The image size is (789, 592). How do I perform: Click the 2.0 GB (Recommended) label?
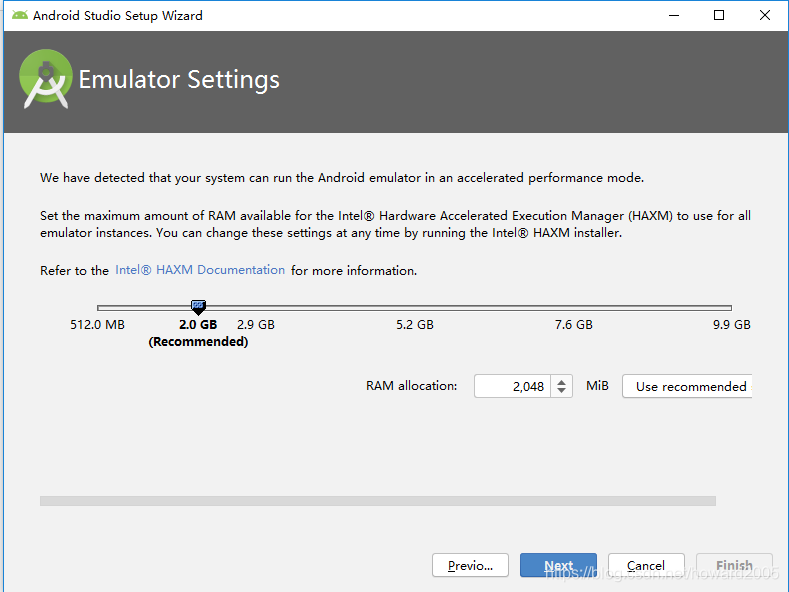point(198,333)
